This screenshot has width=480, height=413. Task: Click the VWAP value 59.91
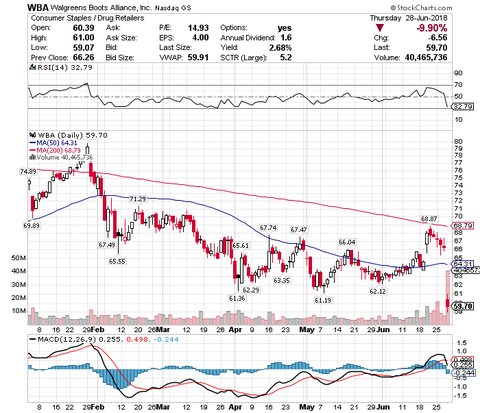coord(198,57)
